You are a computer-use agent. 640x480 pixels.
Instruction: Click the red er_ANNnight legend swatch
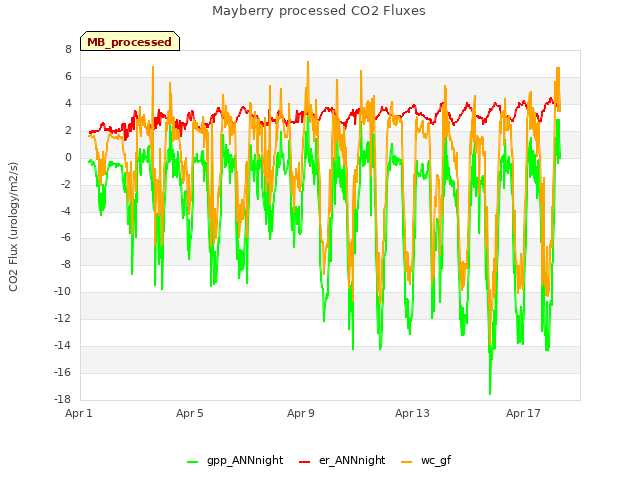click(x=304, y=462)
